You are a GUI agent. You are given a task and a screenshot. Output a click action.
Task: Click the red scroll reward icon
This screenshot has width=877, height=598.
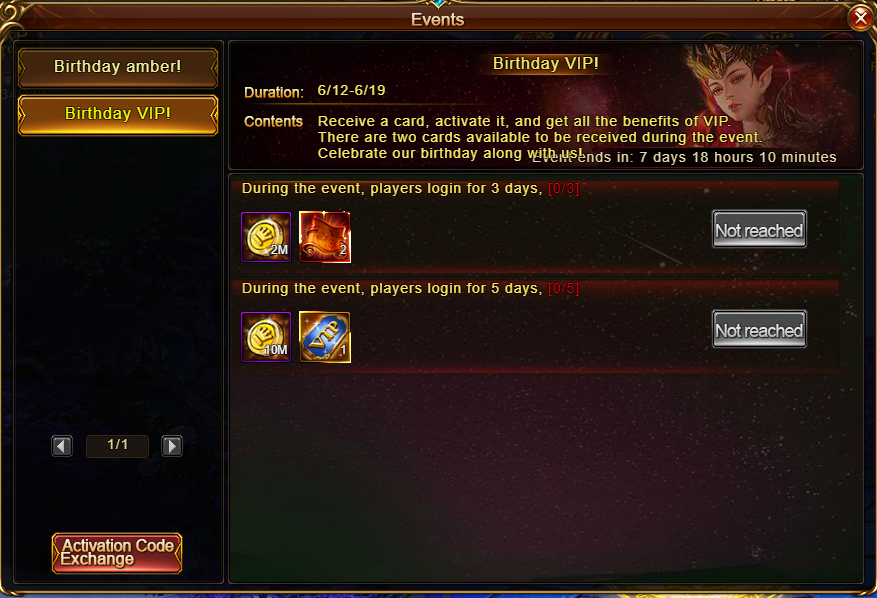325,237
